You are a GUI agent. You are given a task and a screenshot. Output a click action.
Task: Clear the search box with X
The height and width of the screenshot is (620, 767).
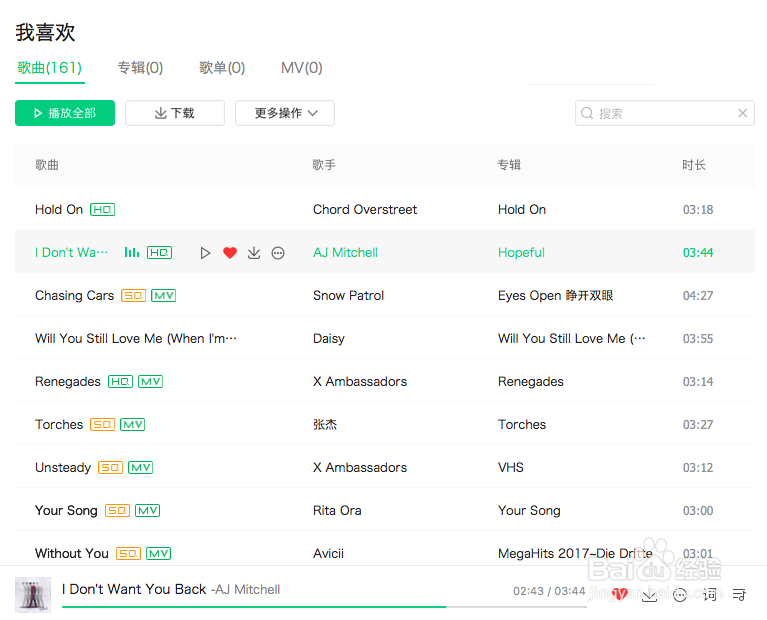(743, 113)
